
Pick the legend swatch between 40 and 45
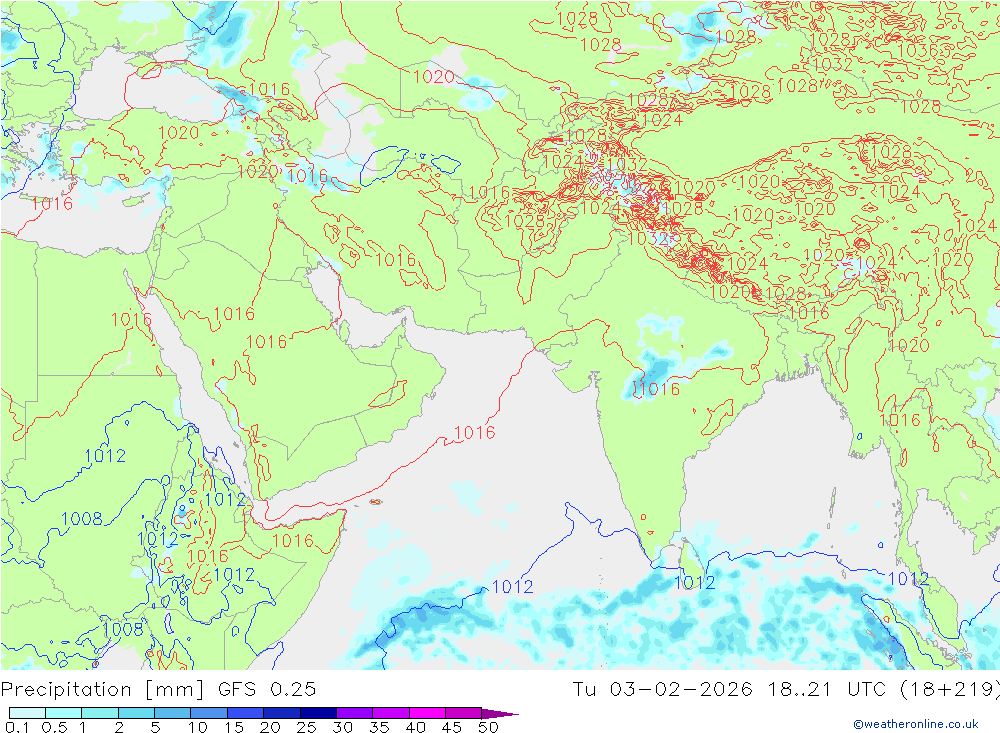click(x=427, y=713)
